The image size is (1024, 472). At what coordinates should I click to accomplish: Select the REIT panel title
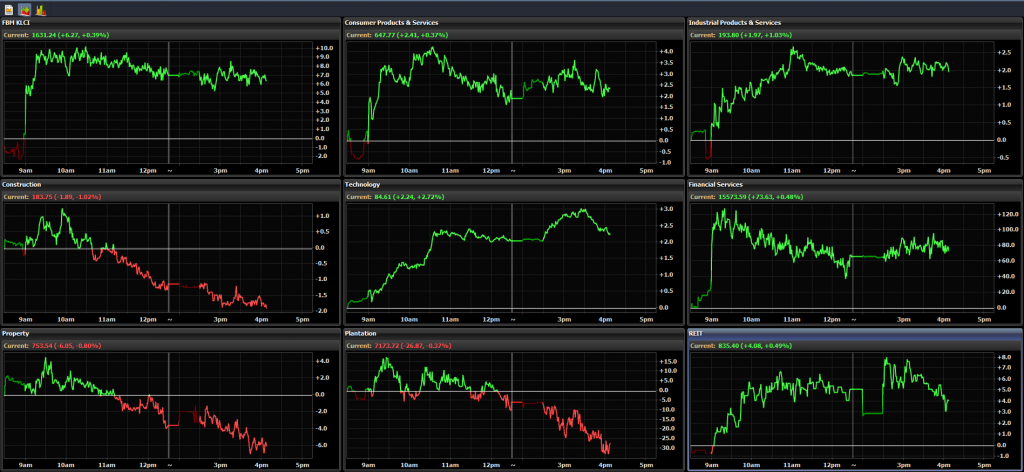click(696, 334)
